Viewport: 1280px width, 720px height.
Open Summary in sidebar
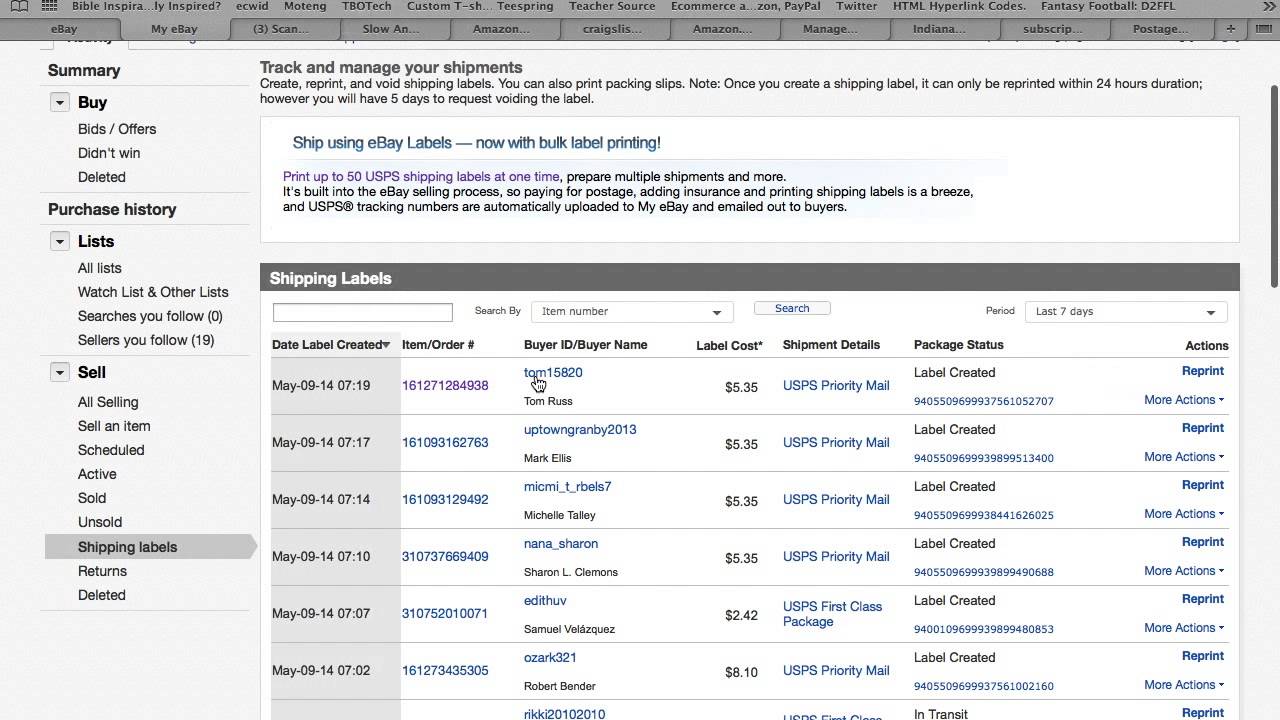(84, 71)
